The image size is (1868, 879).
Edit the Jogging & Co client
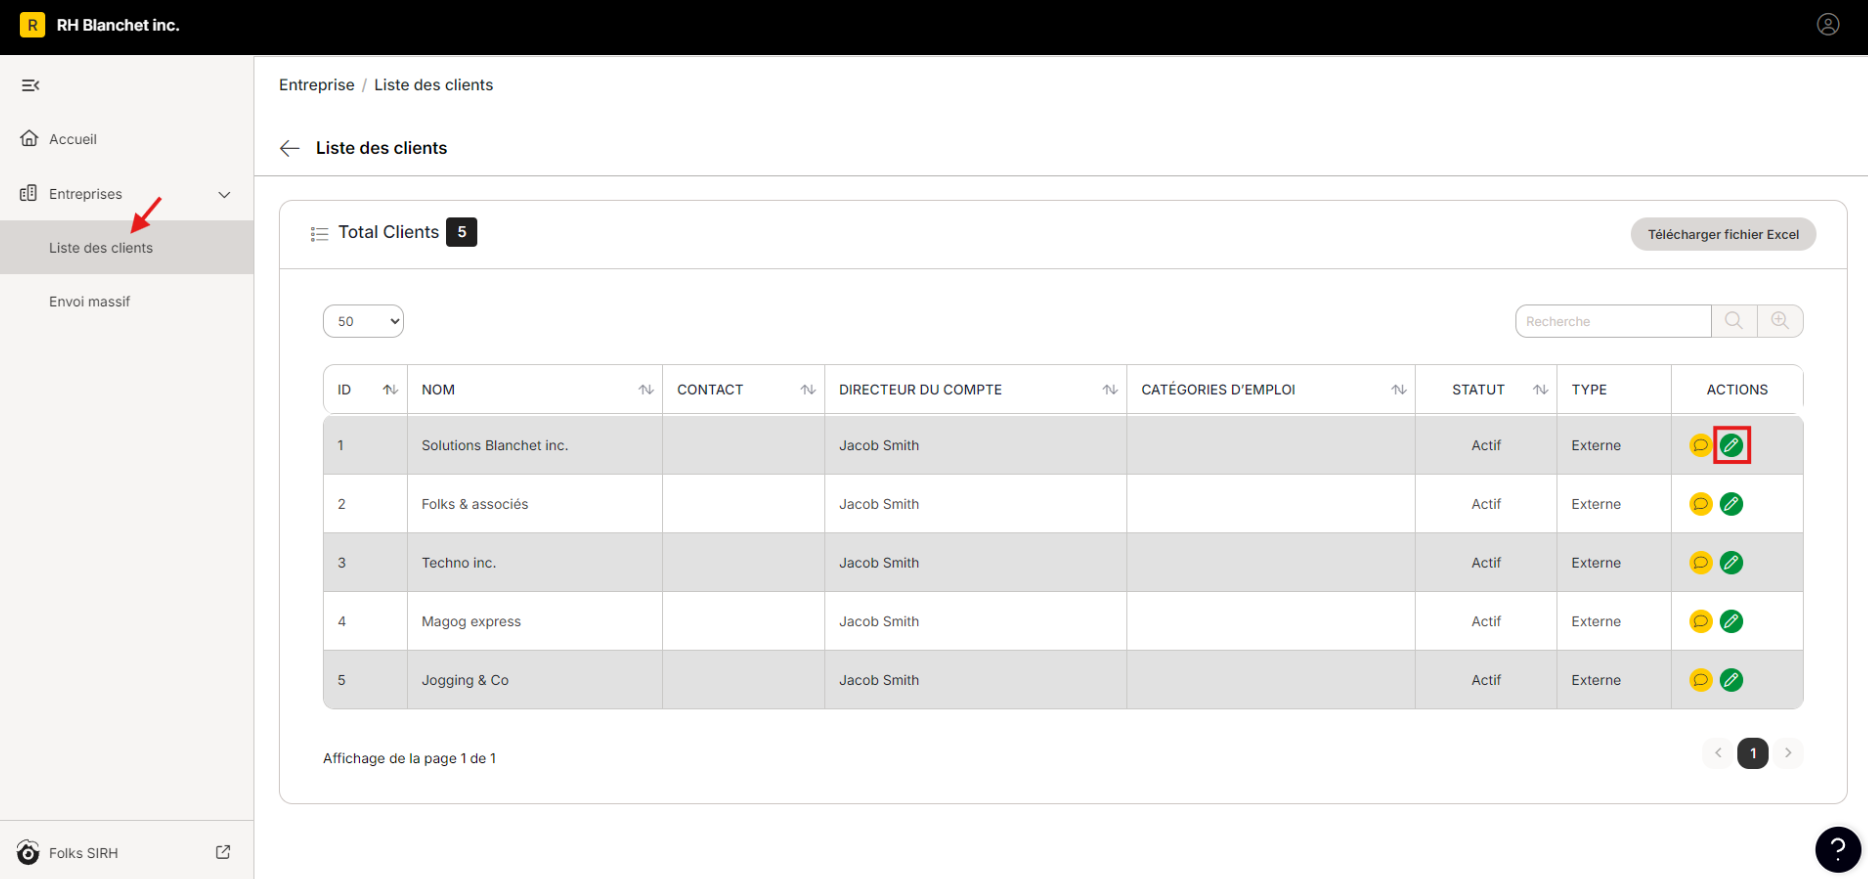1731,680
